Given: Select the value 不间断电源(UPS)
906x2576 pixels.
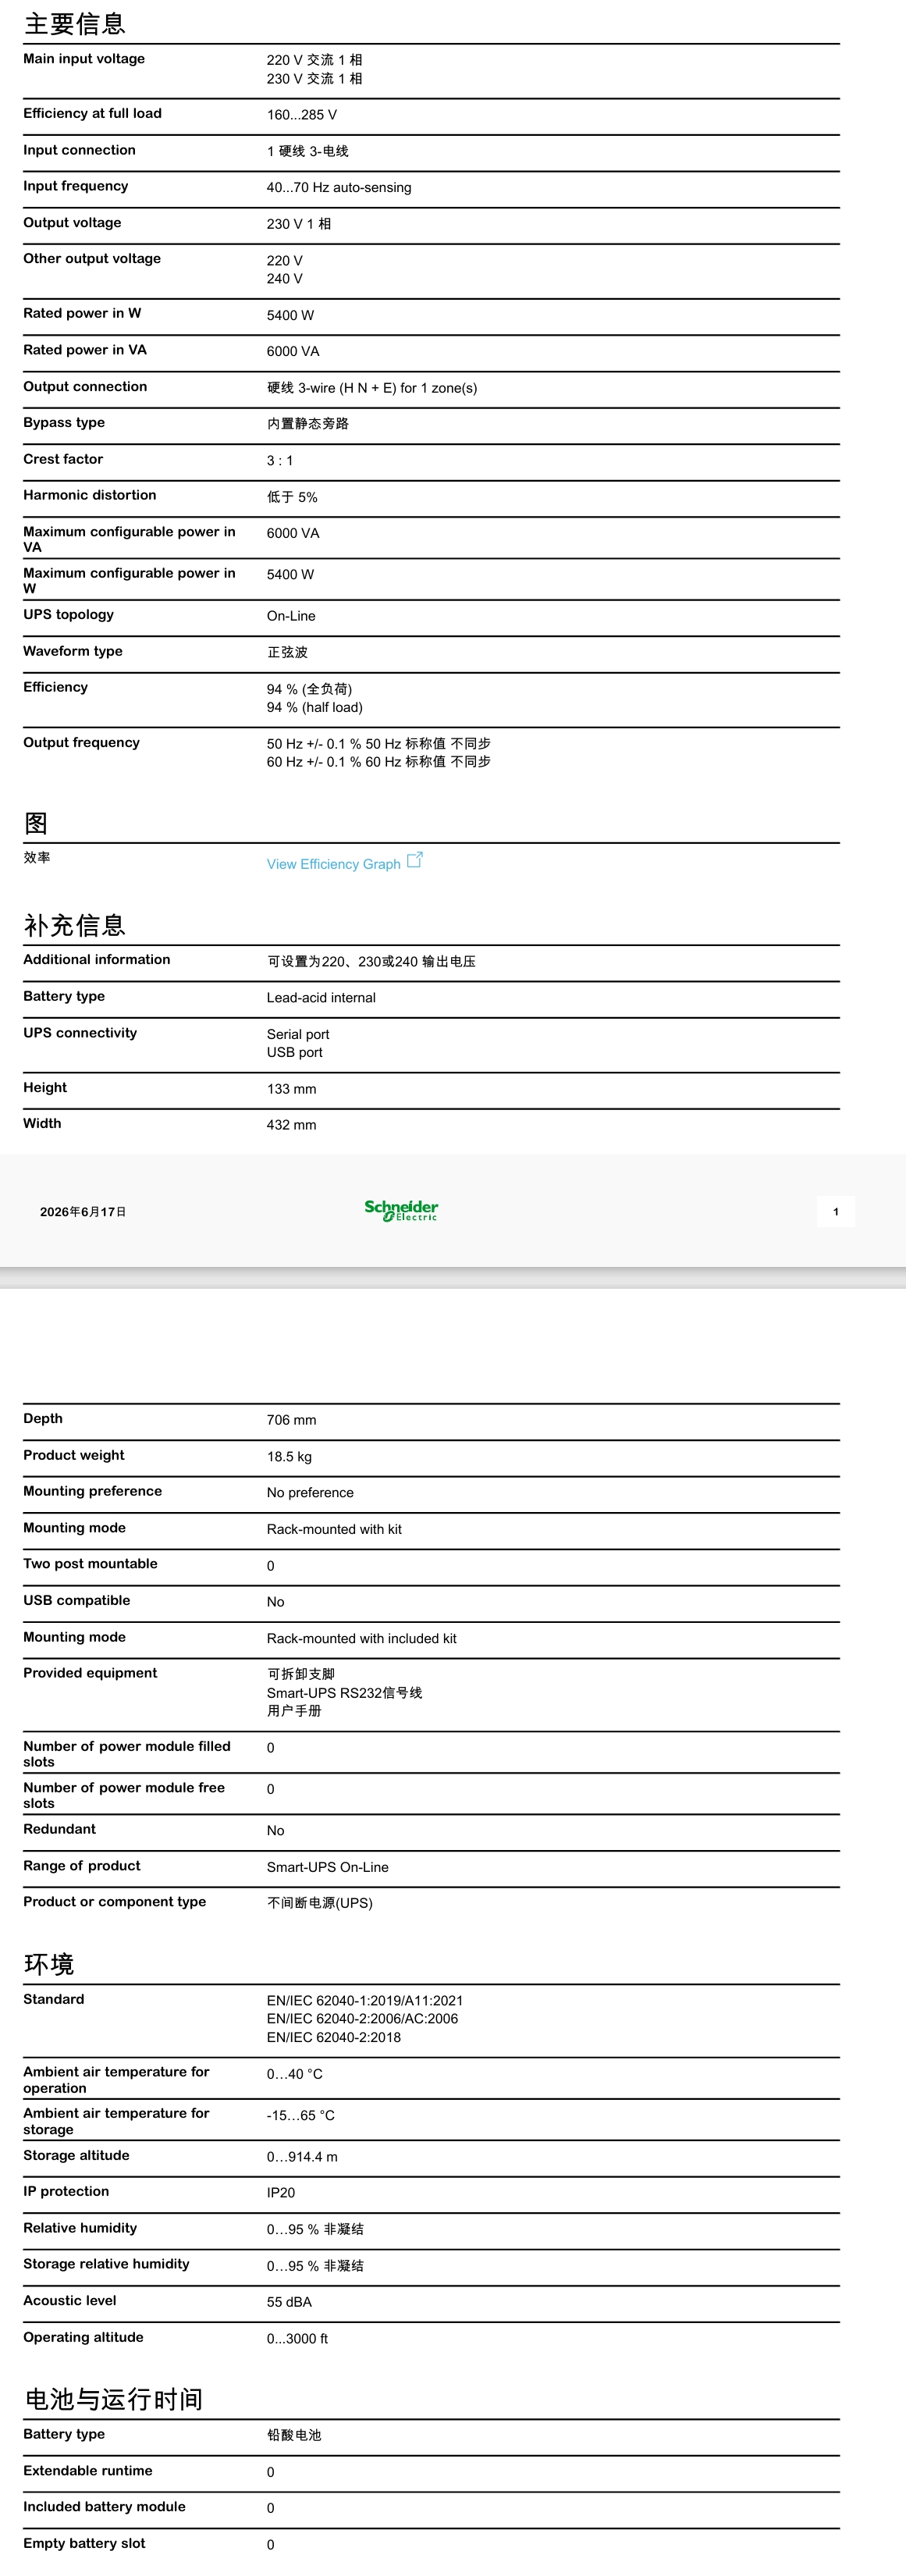Looking at the screenshot, I should tap(320, 1903).
